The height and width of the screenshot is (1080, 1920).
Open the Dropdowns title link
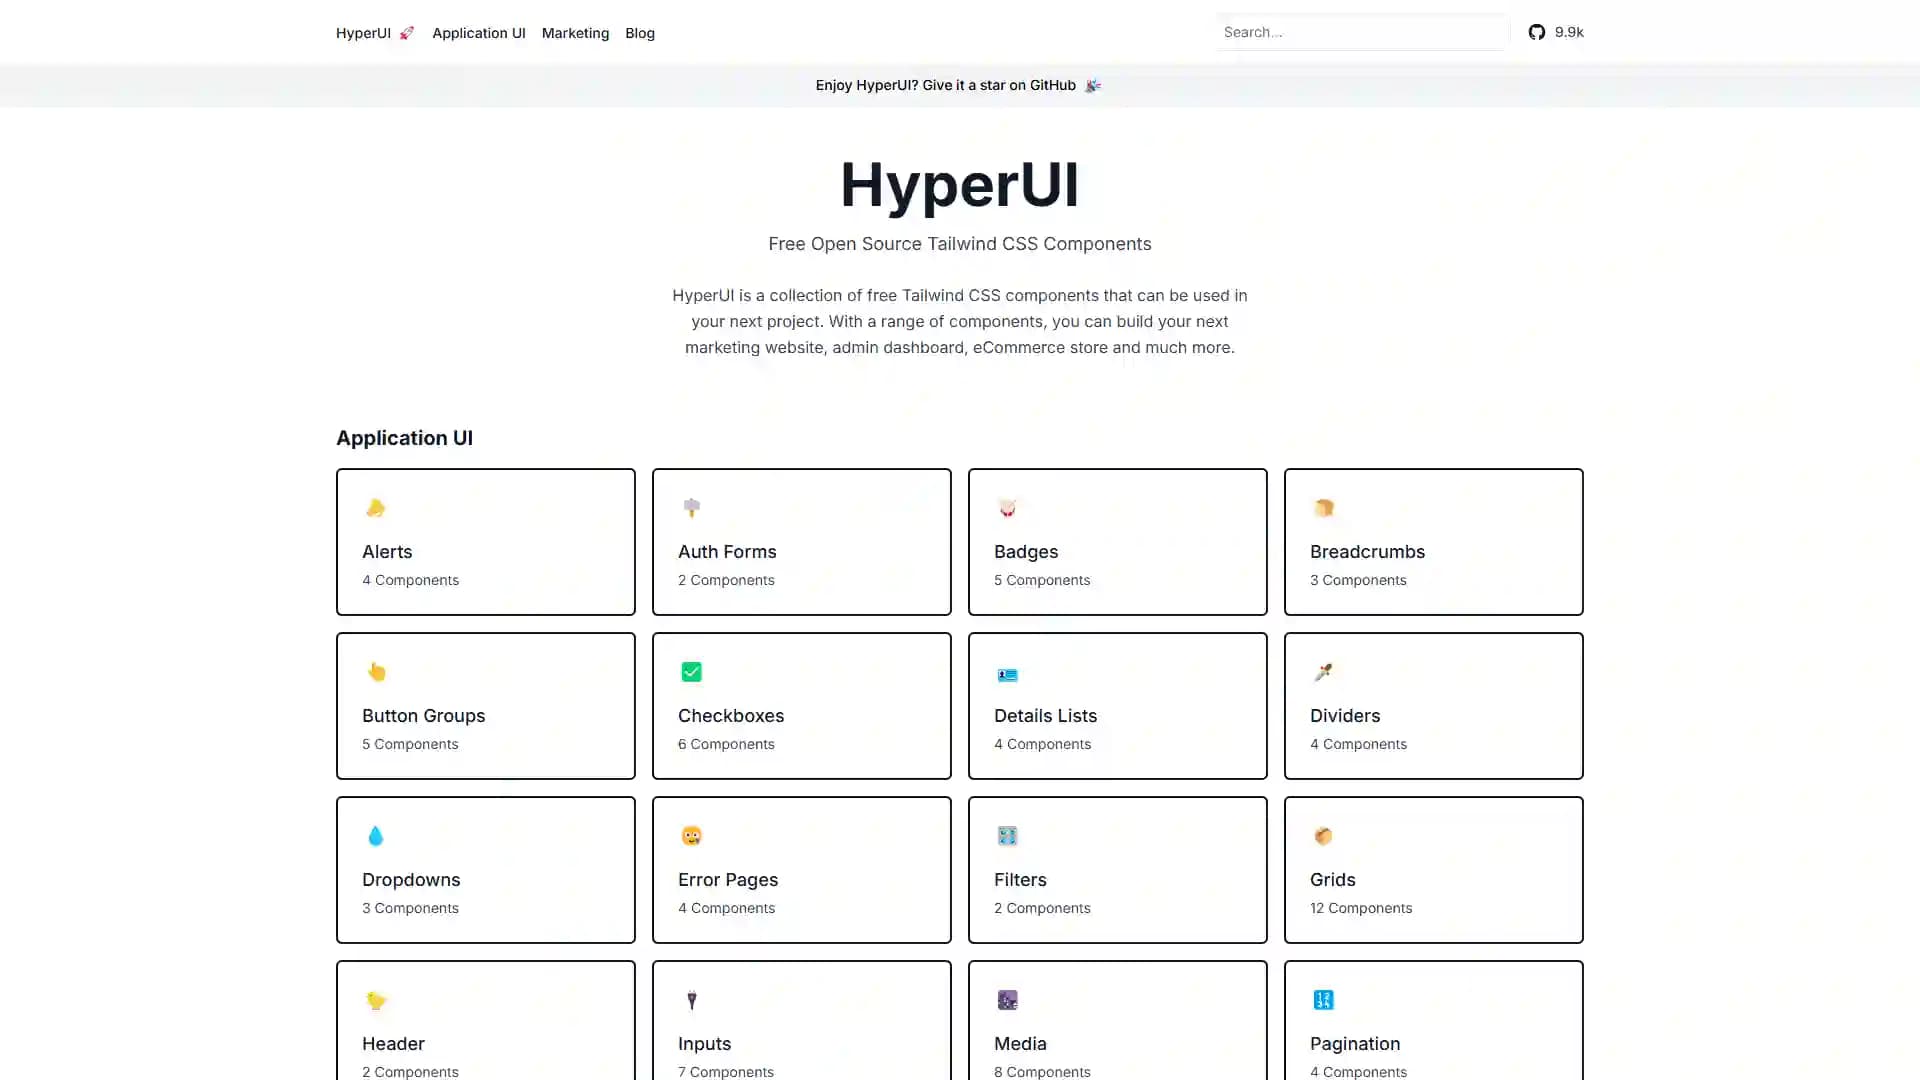click(411, 880)
